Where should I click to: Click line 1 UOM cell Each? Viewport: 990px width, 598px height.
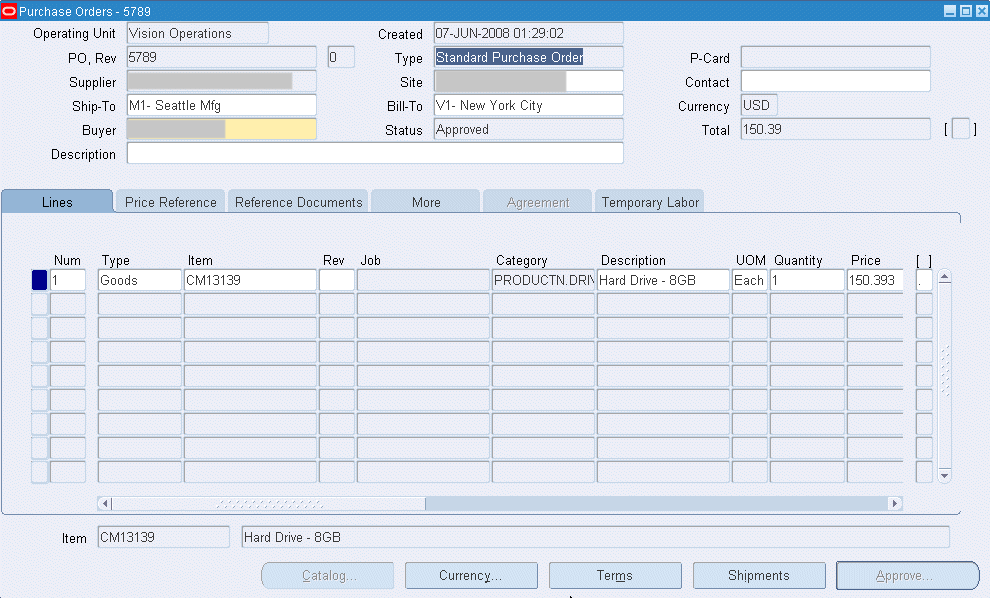coord(749,280)
